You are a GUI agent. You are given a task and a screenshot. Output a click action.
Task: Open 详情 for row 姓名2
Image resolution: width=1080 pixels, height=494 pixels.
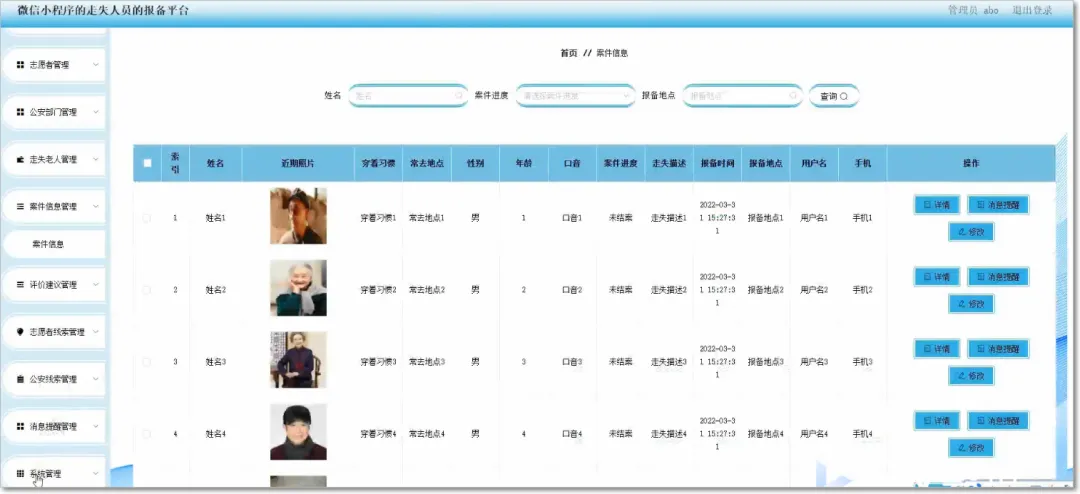click(937, 277)
